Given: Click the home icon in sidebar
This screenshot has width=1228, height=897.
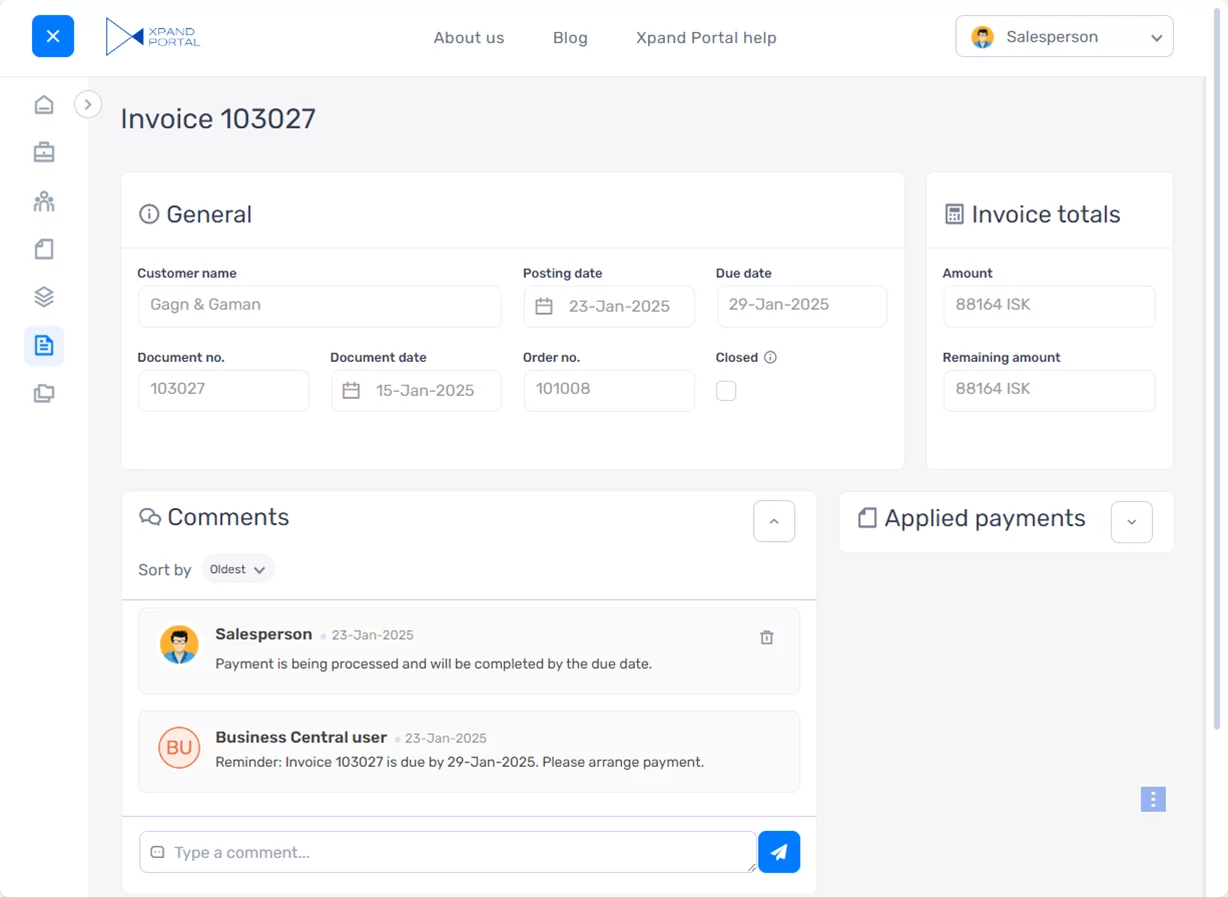Looking at the screenshot, I should [44, 105].
